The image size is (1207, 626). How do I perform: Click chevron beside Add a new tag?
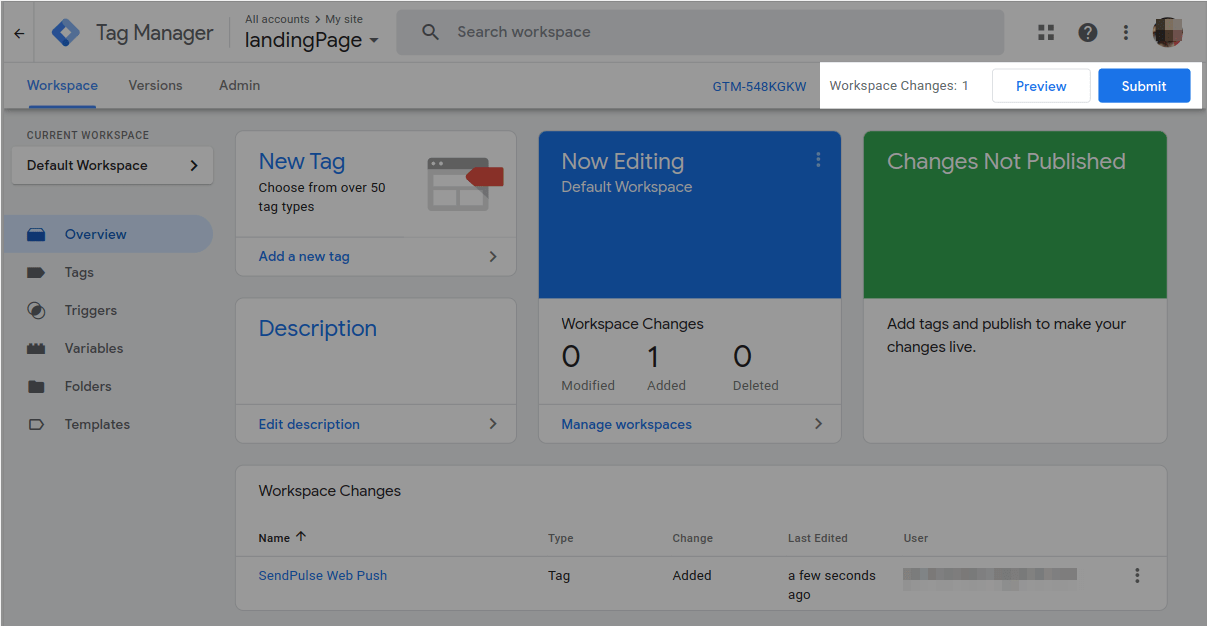click(493, 257)
